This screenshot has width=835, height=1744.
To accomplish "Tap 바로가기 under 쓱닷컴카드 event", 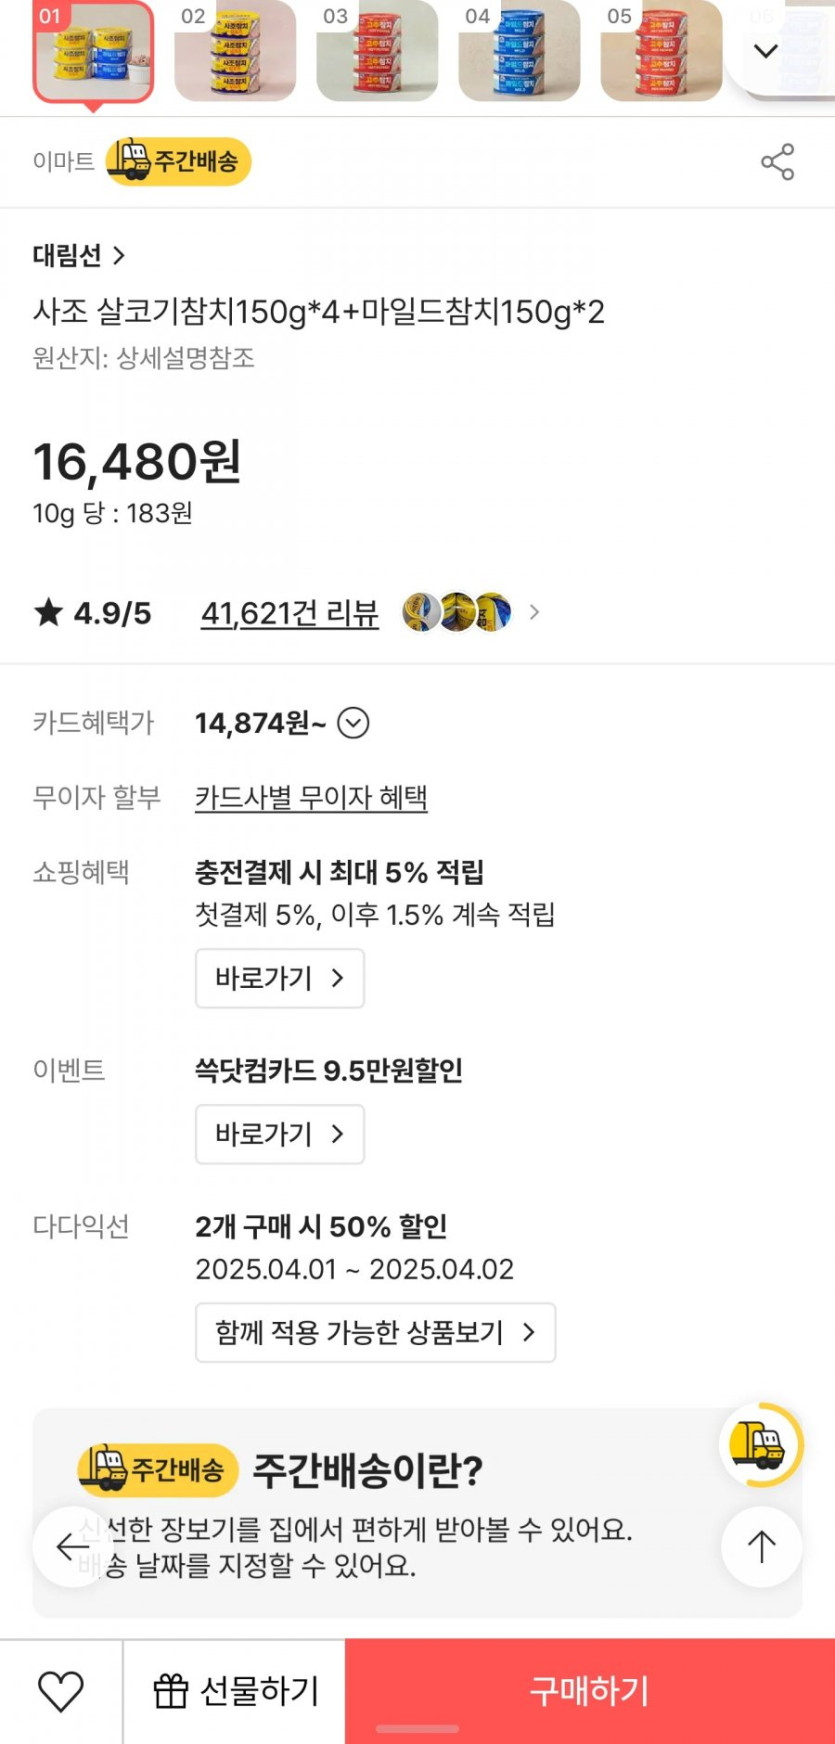I will click(x=279, y=1134).
